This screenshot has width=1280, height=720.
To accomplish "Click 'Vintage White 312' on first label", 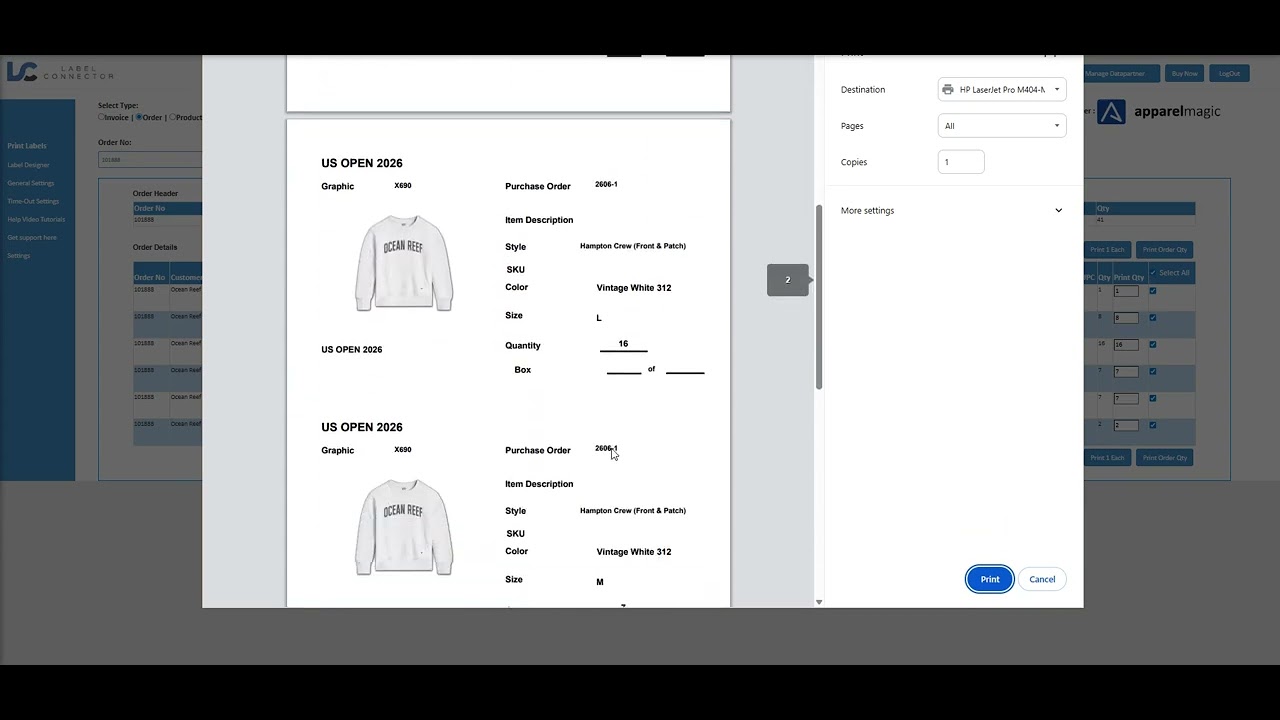I will tap(634, 288).
